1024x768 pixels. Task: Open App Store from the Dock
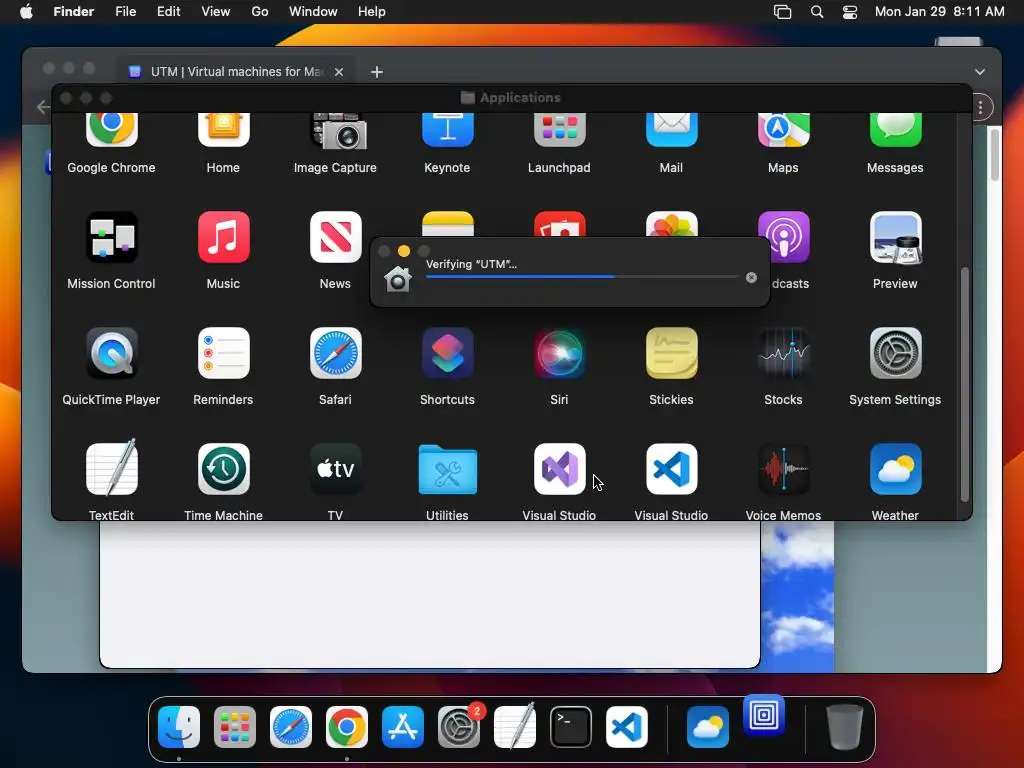pos(403,727)
